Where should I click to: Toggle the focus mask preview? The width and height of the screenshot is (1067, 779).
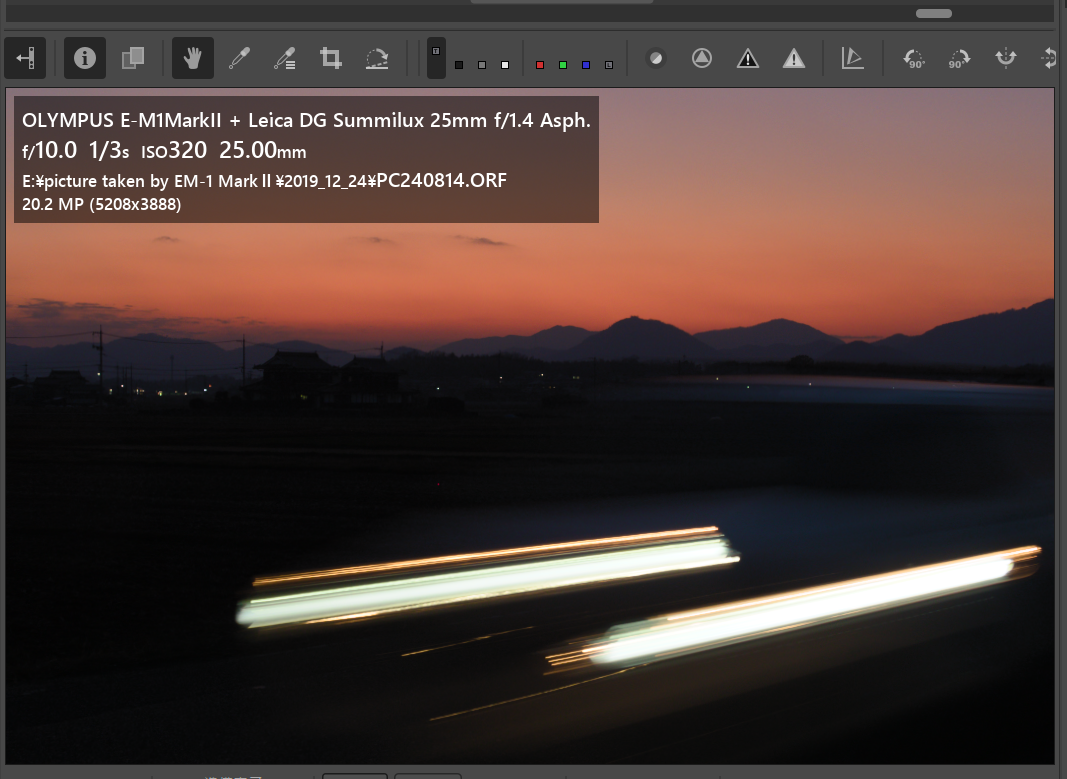click(x=656, y=58)
